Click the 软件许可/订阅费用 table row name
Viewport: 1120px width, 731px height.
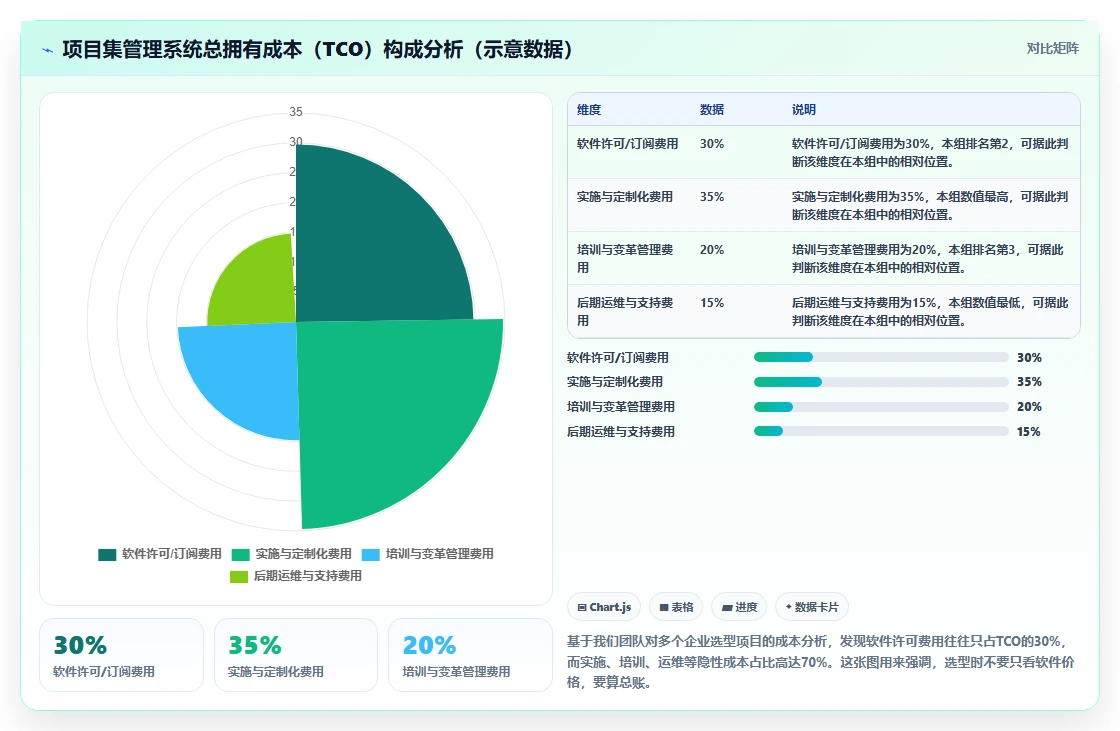pos(627,144)
